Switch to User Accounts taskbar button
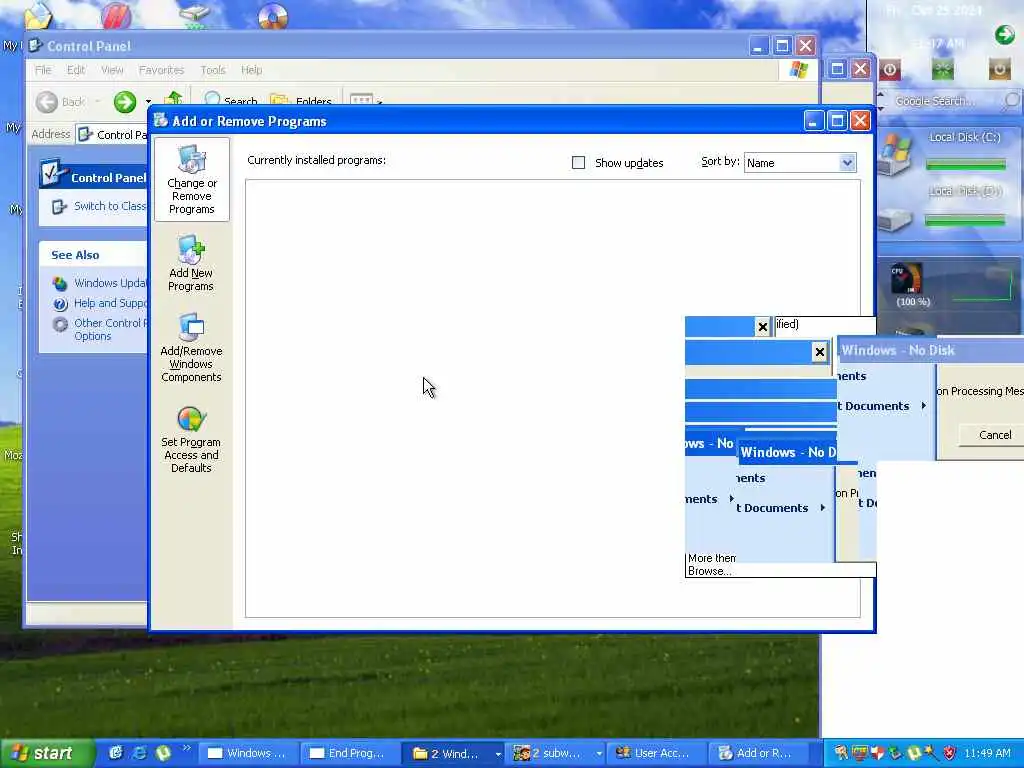The image size is (1024, 768). pos(655,754)
